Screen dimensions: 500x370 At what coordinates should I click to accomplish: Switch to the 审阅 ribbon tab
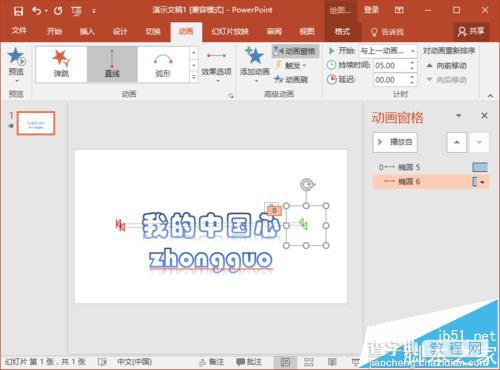pyautogui.click(x=274, y=32)
